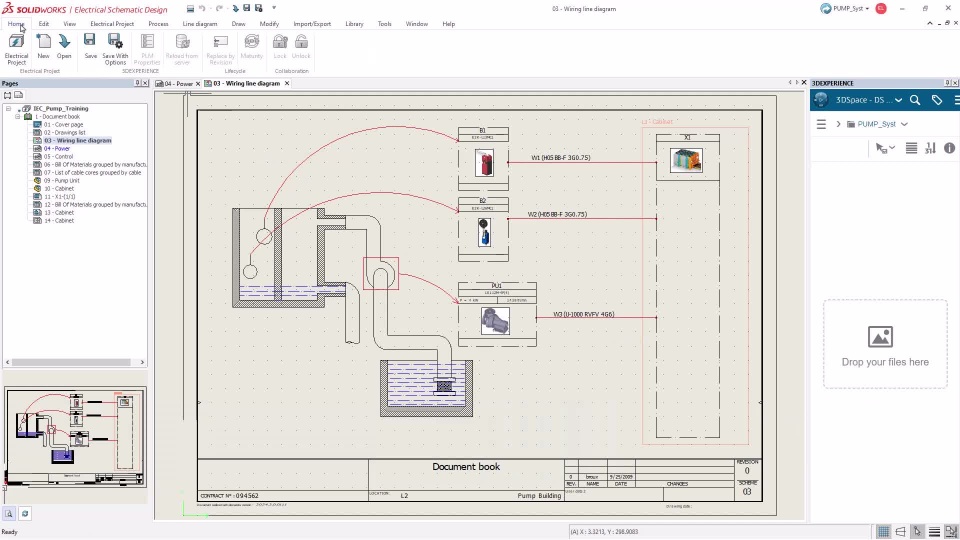960x540 pixels.
Task: Expand the 3DSpace app dropdown
Action: (899, 100)
